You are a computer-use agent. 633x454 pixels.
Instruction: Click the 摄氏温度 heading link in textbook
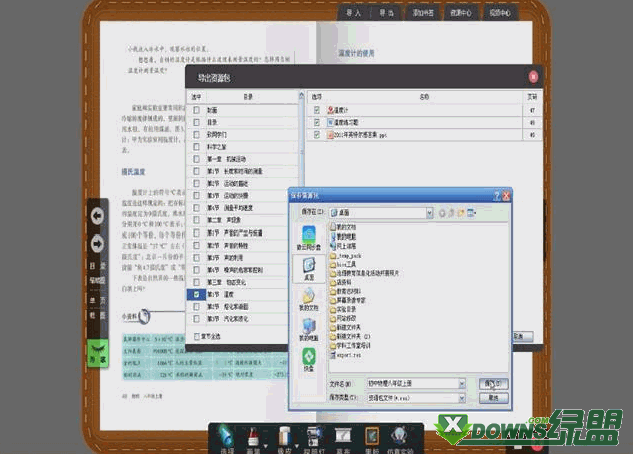pyautogui.click(x=133, y=172)
